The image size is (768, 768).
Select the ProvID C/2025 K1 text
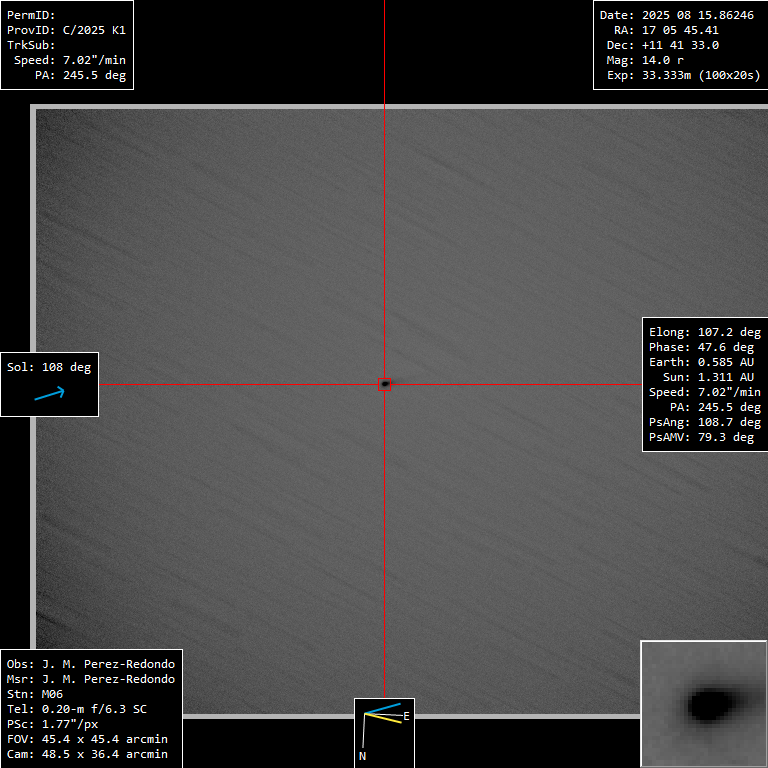click(x=66, y=30)
